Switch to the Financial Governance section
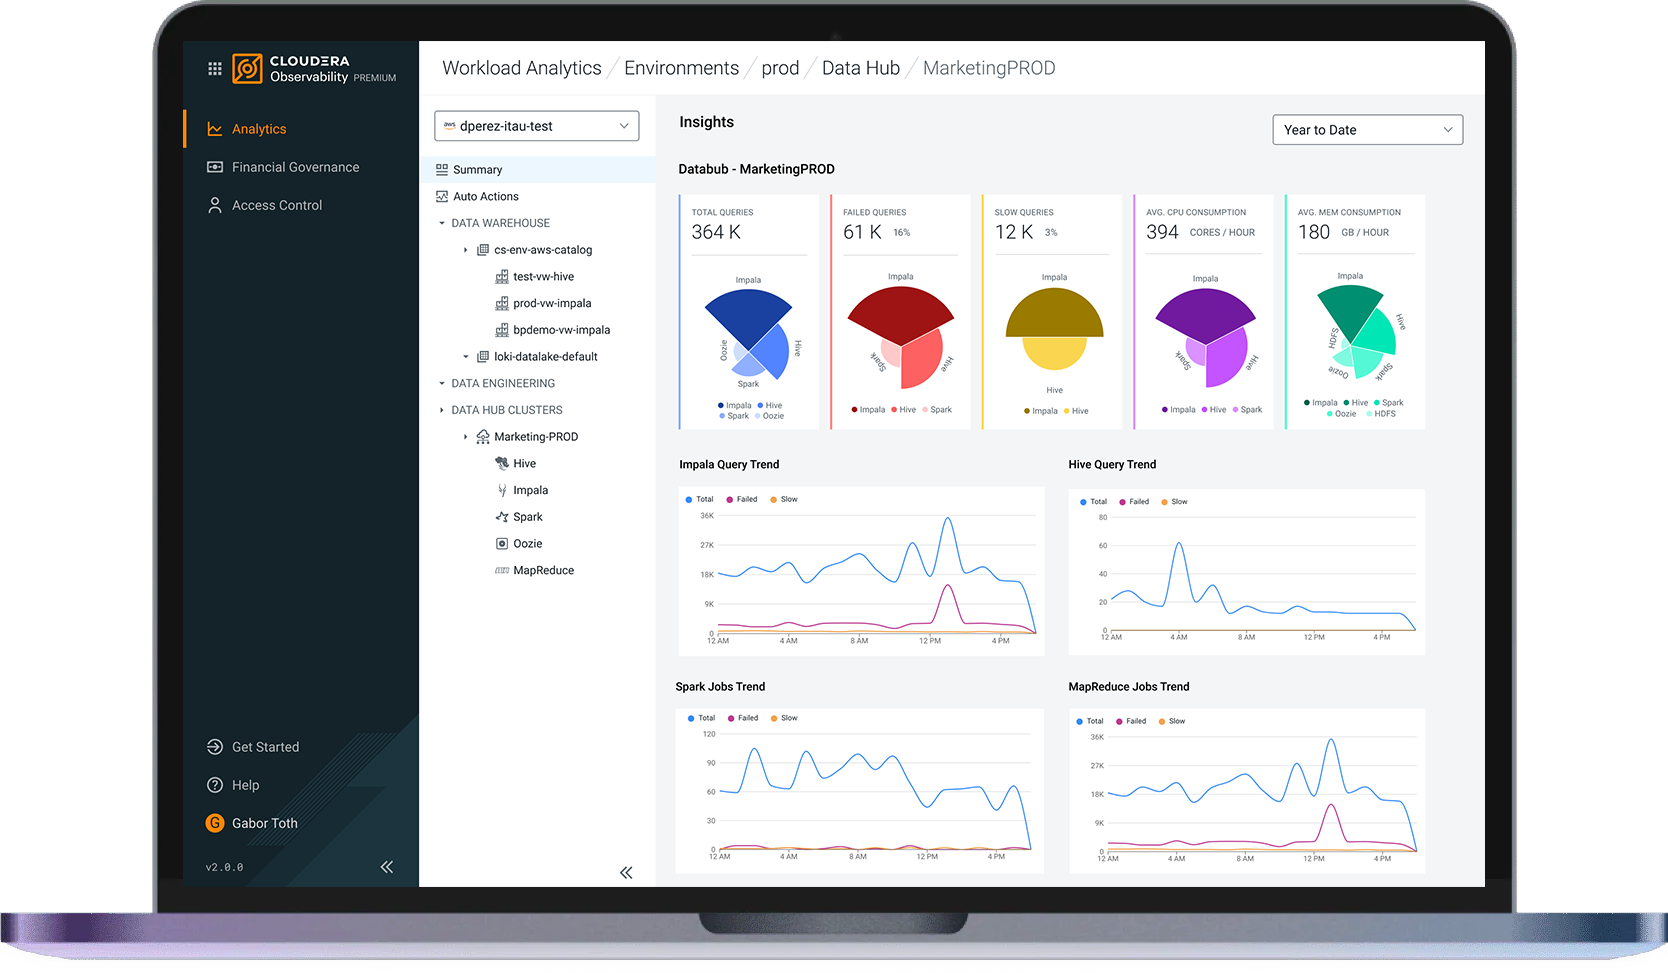This screenshot has width=1668, height=973. click(x=295, y=167)
